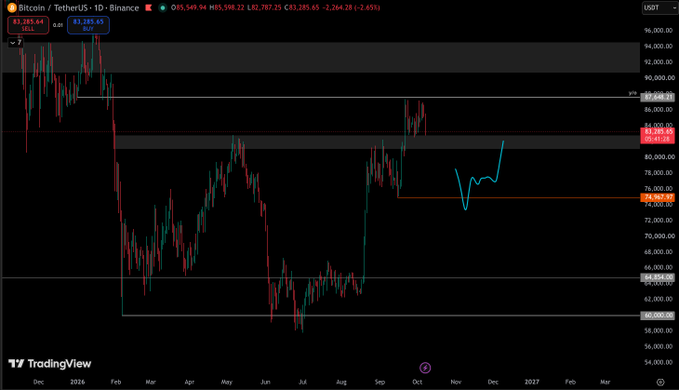Click the Jul label on time axis
Viewport: 679px width, 390px height.
click(x=303, y=382)
